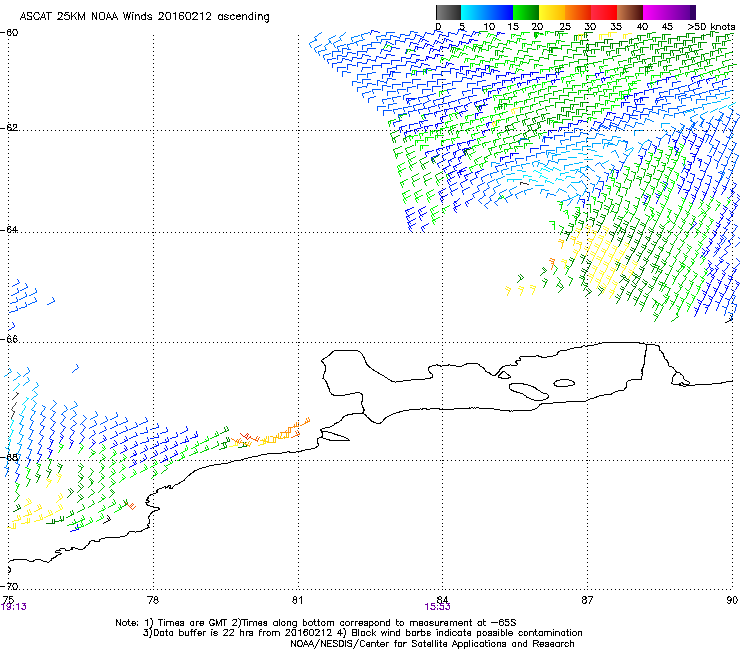Click the ASCAT 25KM NOAA Winds title
This screenshot has height=650, width=740.
[x=144, y=17]
